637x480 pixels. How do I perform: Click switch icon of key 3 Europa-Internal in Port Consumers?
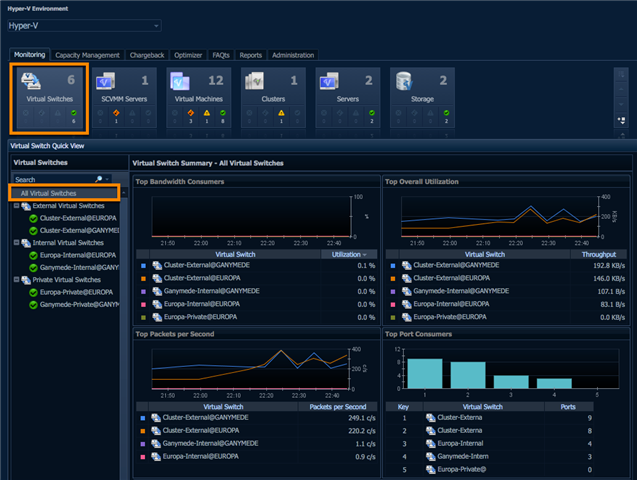tap(431, 443)
